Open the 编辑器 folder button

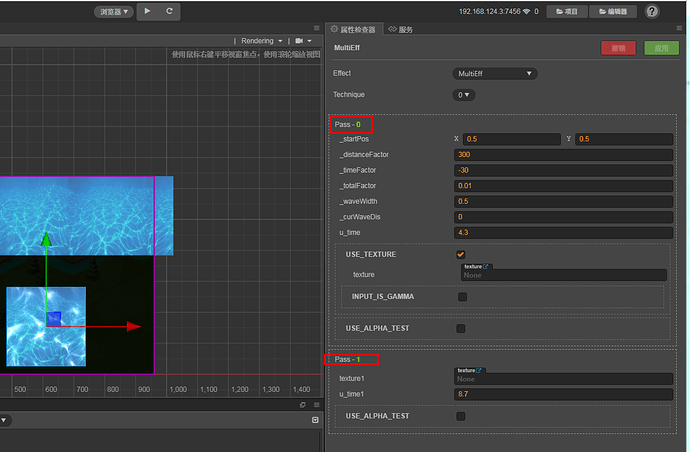[x=613, y=12]
